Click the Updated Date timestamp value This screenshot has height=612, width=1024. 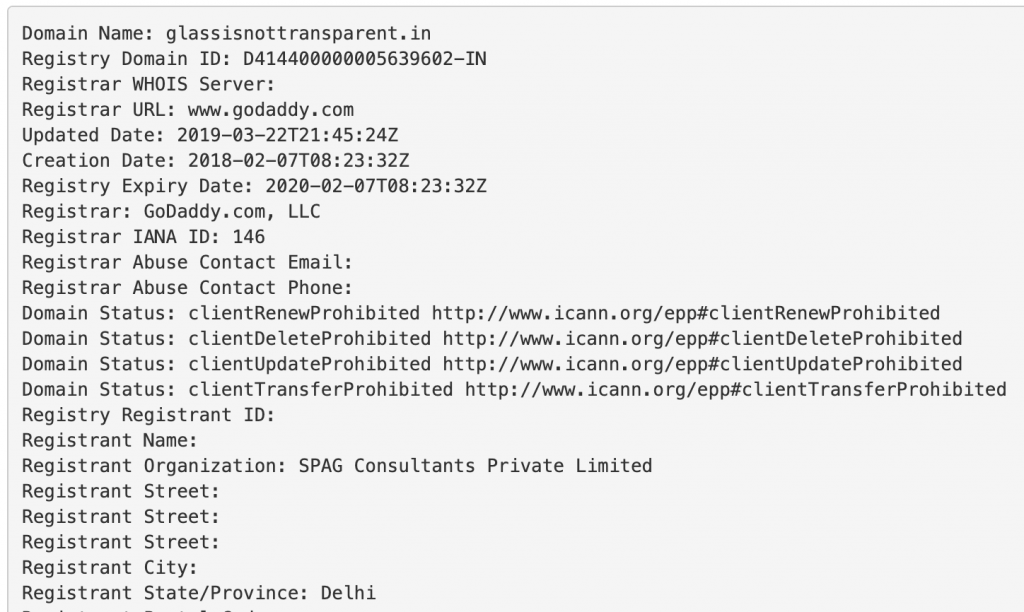point(287,135)
